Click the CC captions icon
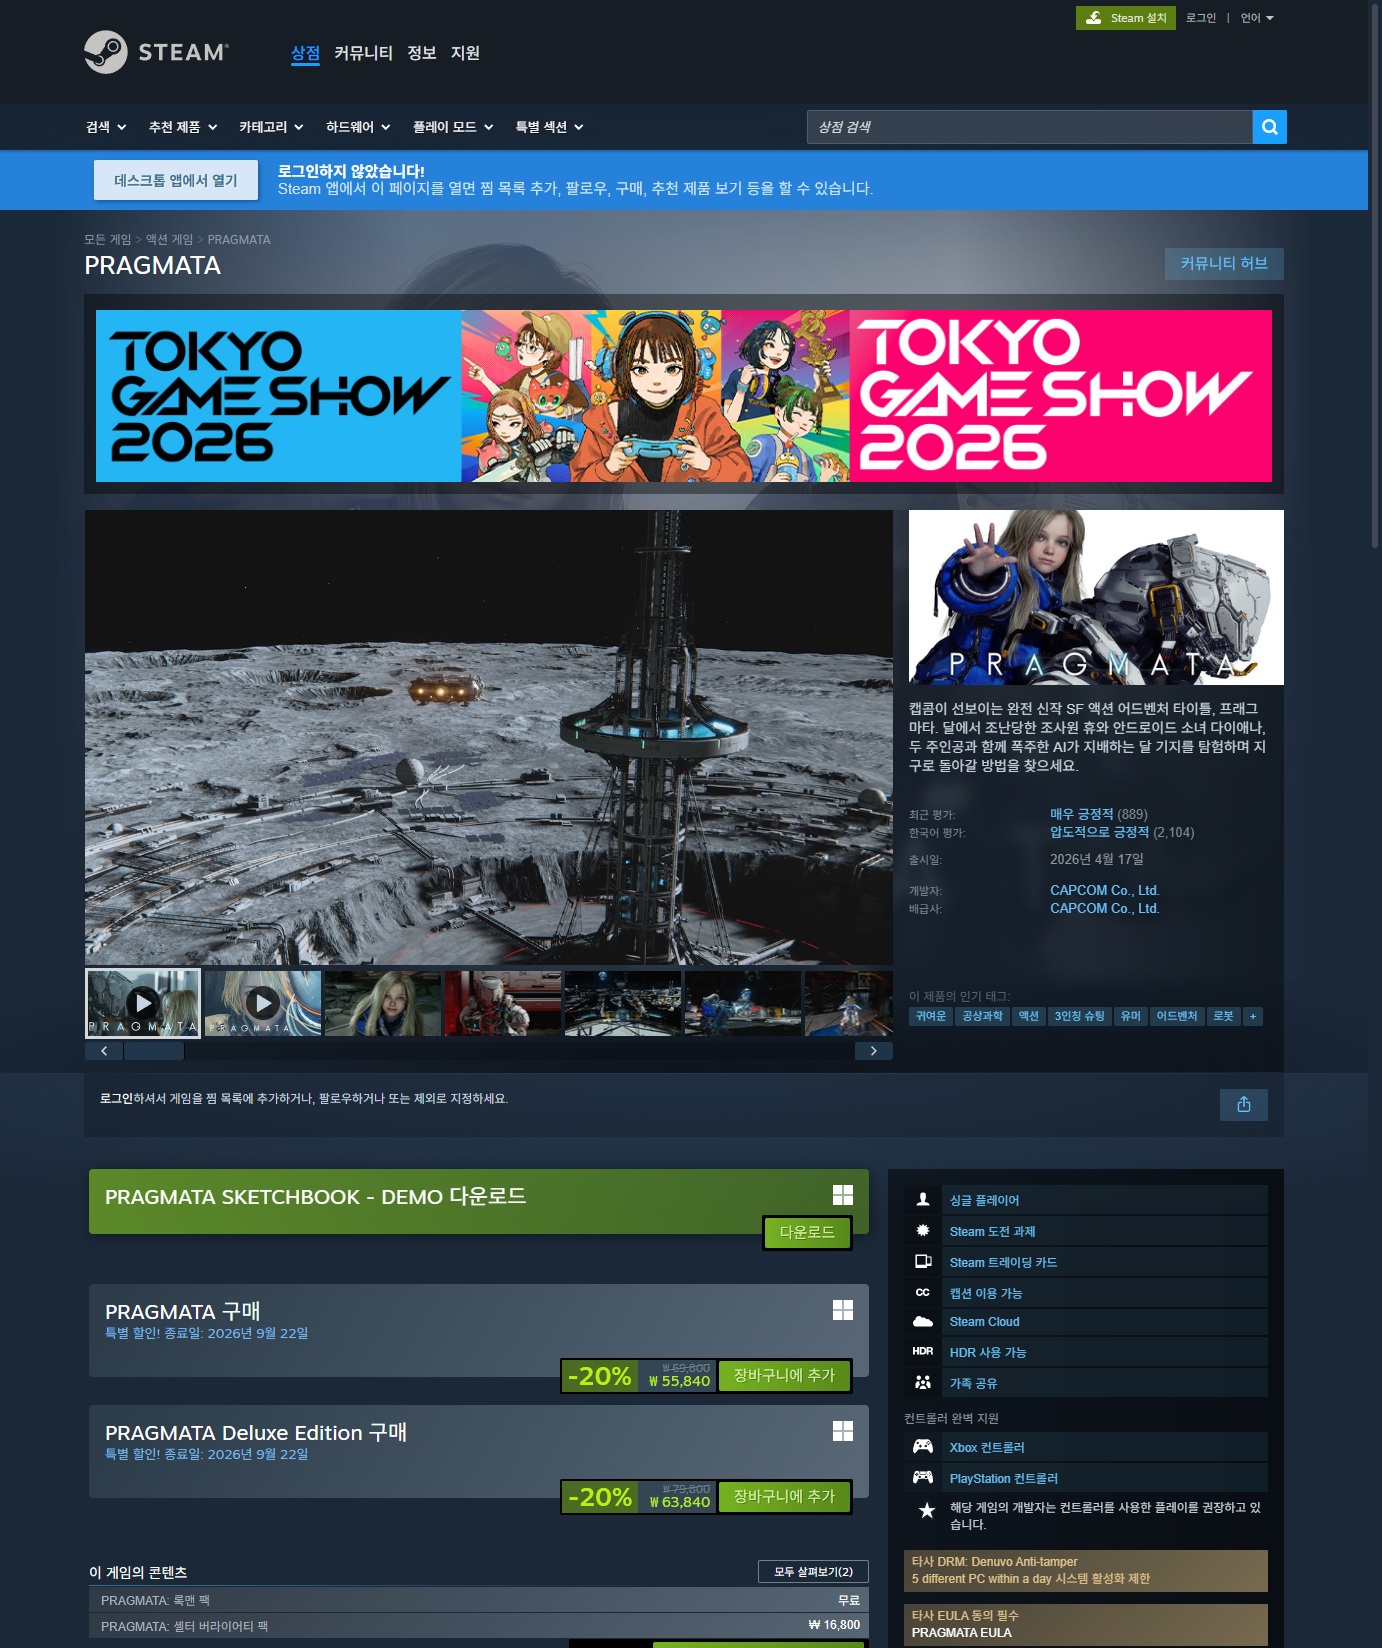Viewport: 1382px width, 1648px height. [923, 1292]
